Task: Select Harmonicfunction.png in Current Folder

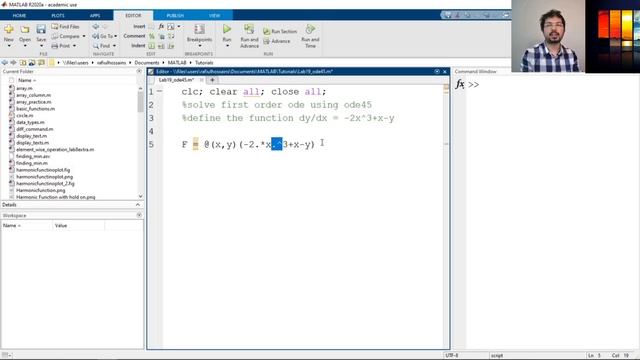Action: [x=40, y=190]
